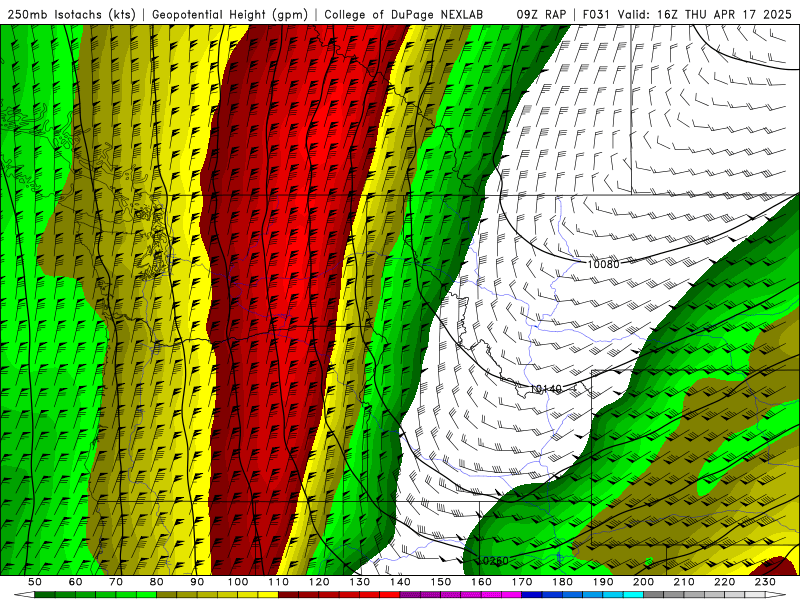Click the 210 label on the color scale
Image resolution: width=800 pixels, height=600 pixels.
(684, 582)
